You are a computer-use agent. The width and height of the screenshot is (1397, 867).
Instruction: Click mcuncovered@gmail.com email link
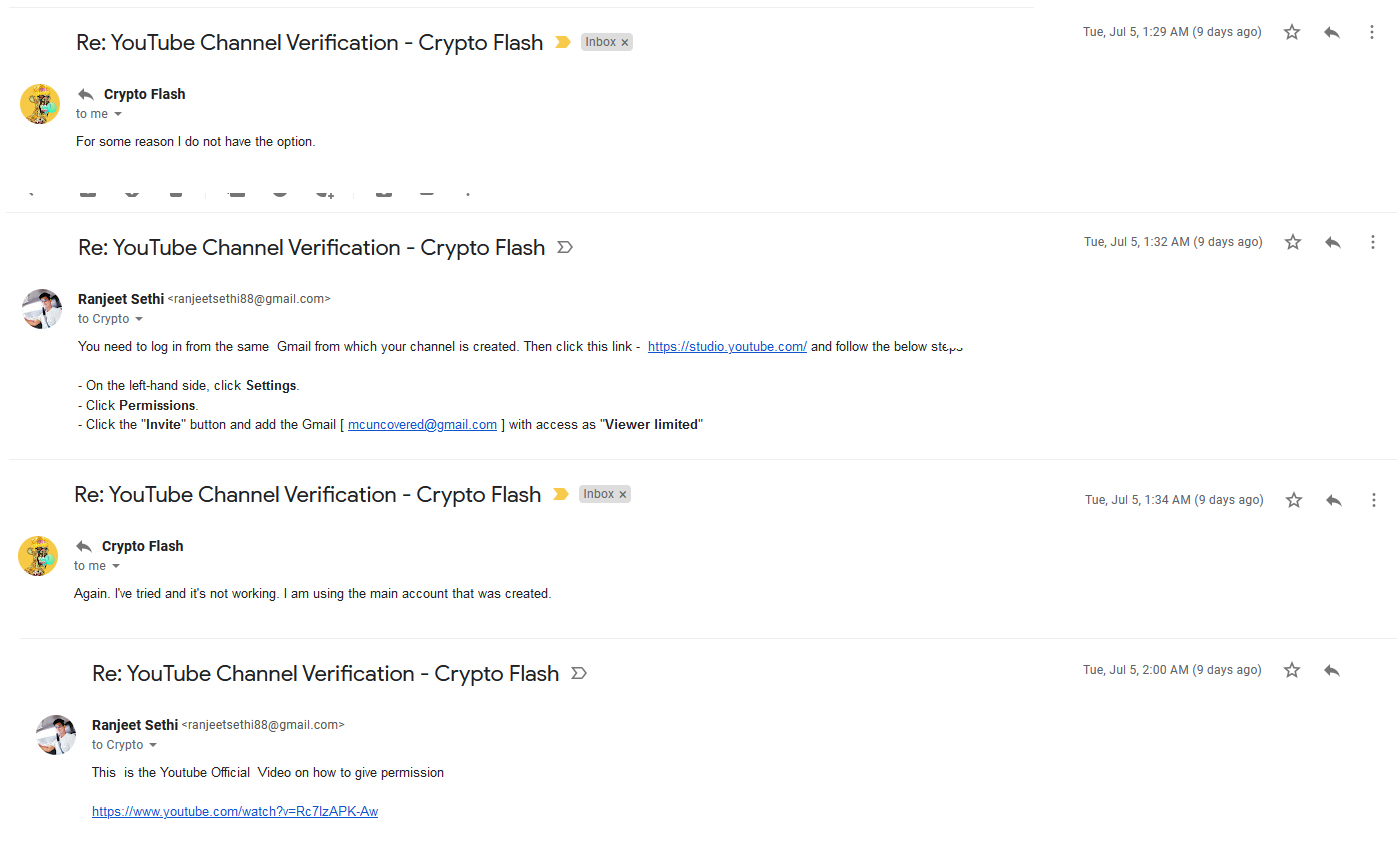422,424
